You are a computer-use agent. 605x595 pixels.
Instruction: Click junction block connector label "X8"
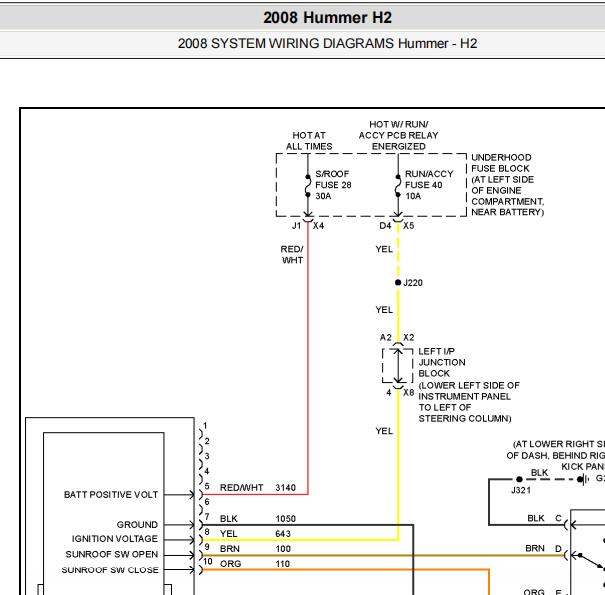(x=409, y=393)
